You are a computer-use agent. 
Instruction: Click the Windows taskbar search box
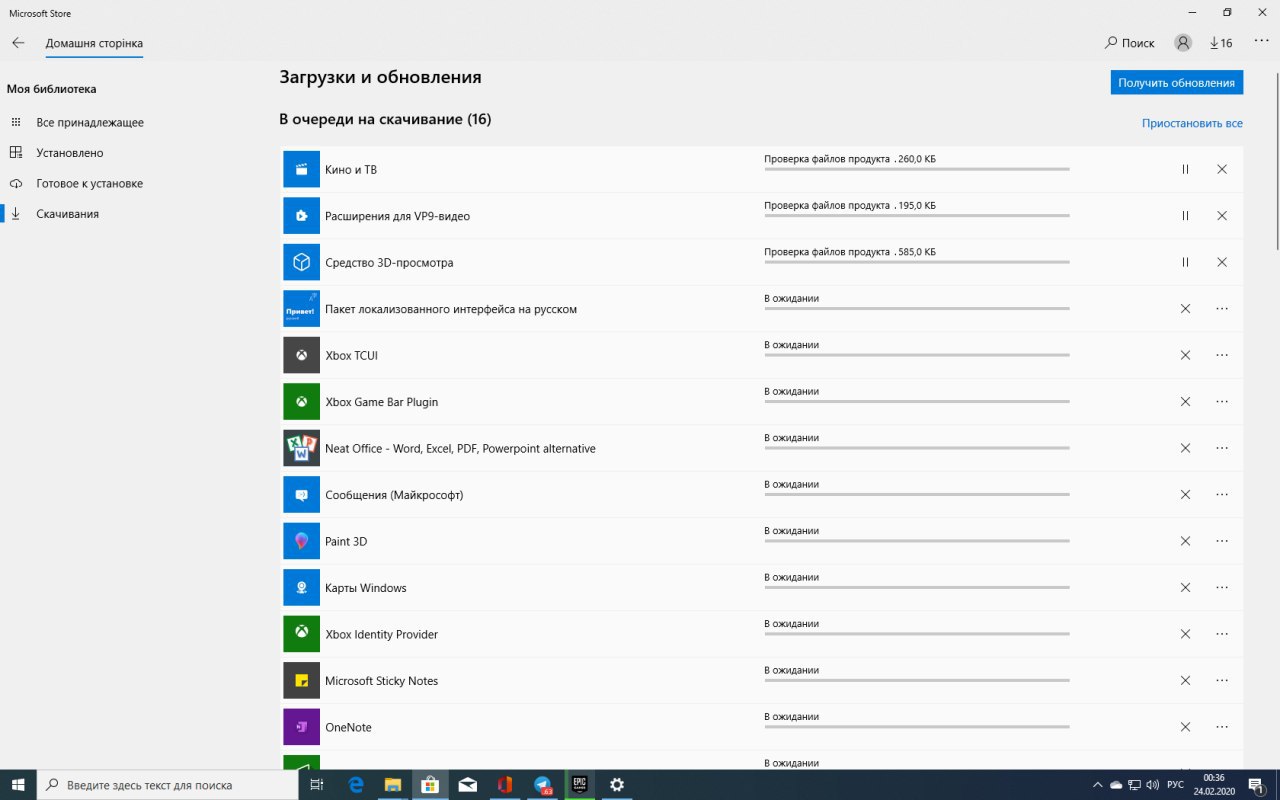click(168, 785)
